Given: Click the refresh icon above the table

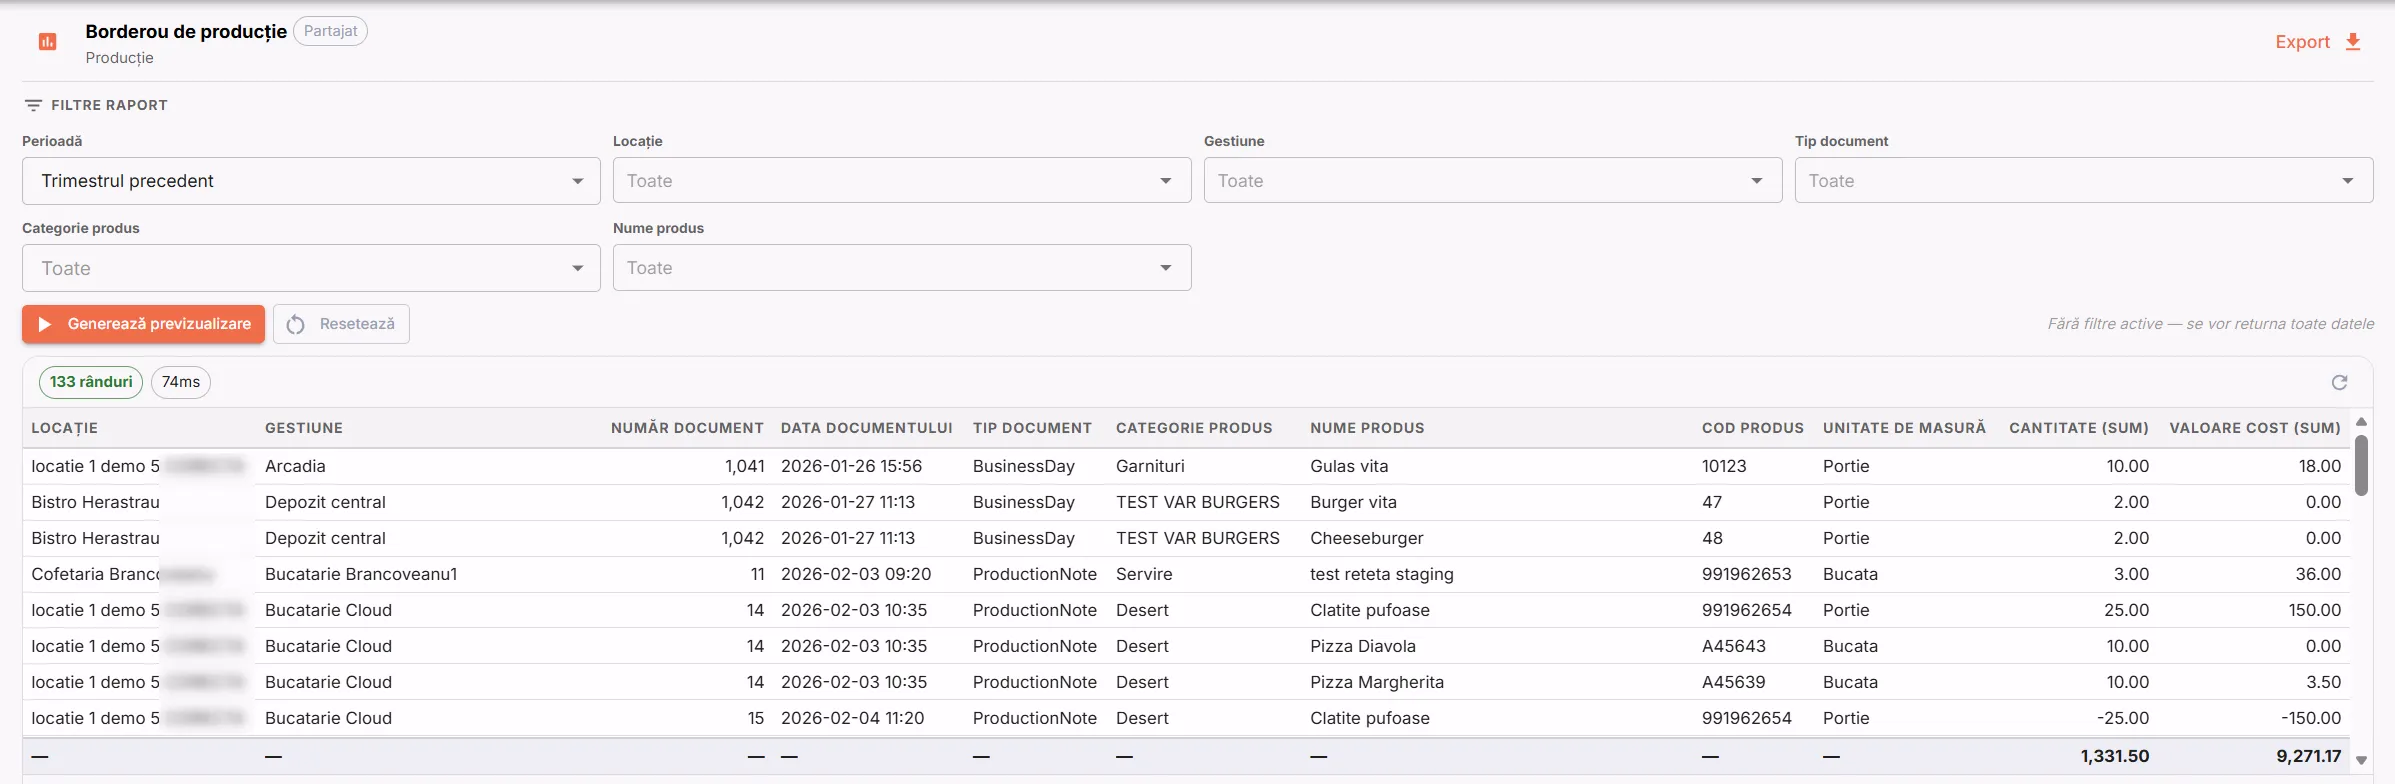Looking at the screenshot, I should click(x=2339, y=382).
